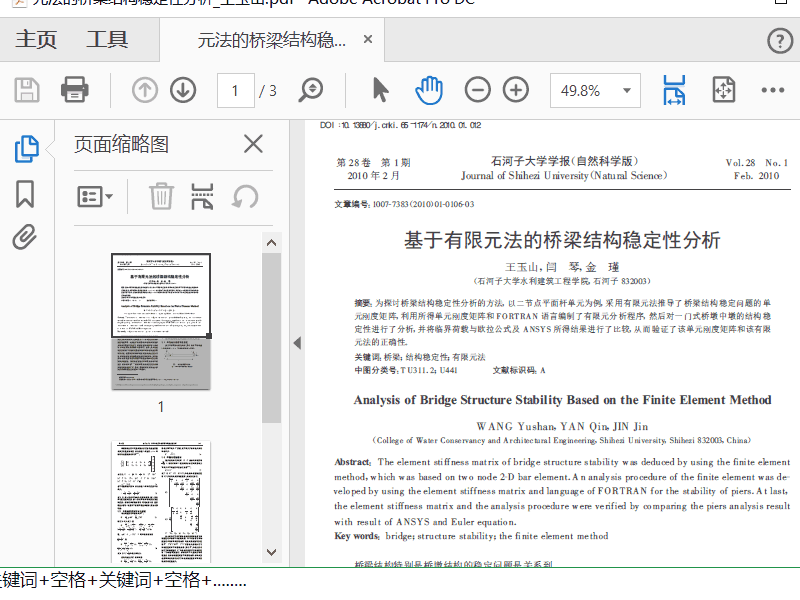This screenshot has width=800, height=600.
Task: Collapse navigation pane with arrow
Action: (297, 343)
